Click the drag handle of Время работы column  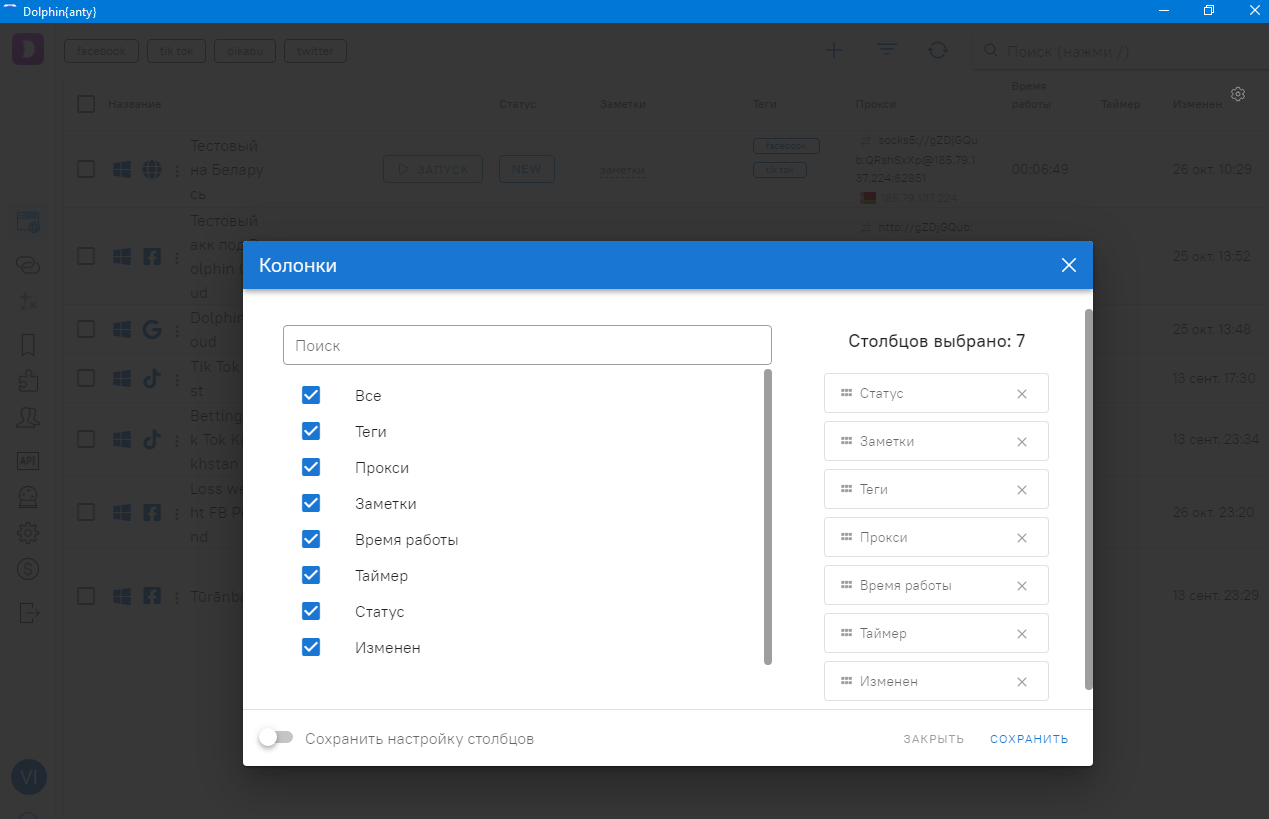coord(846,585)
